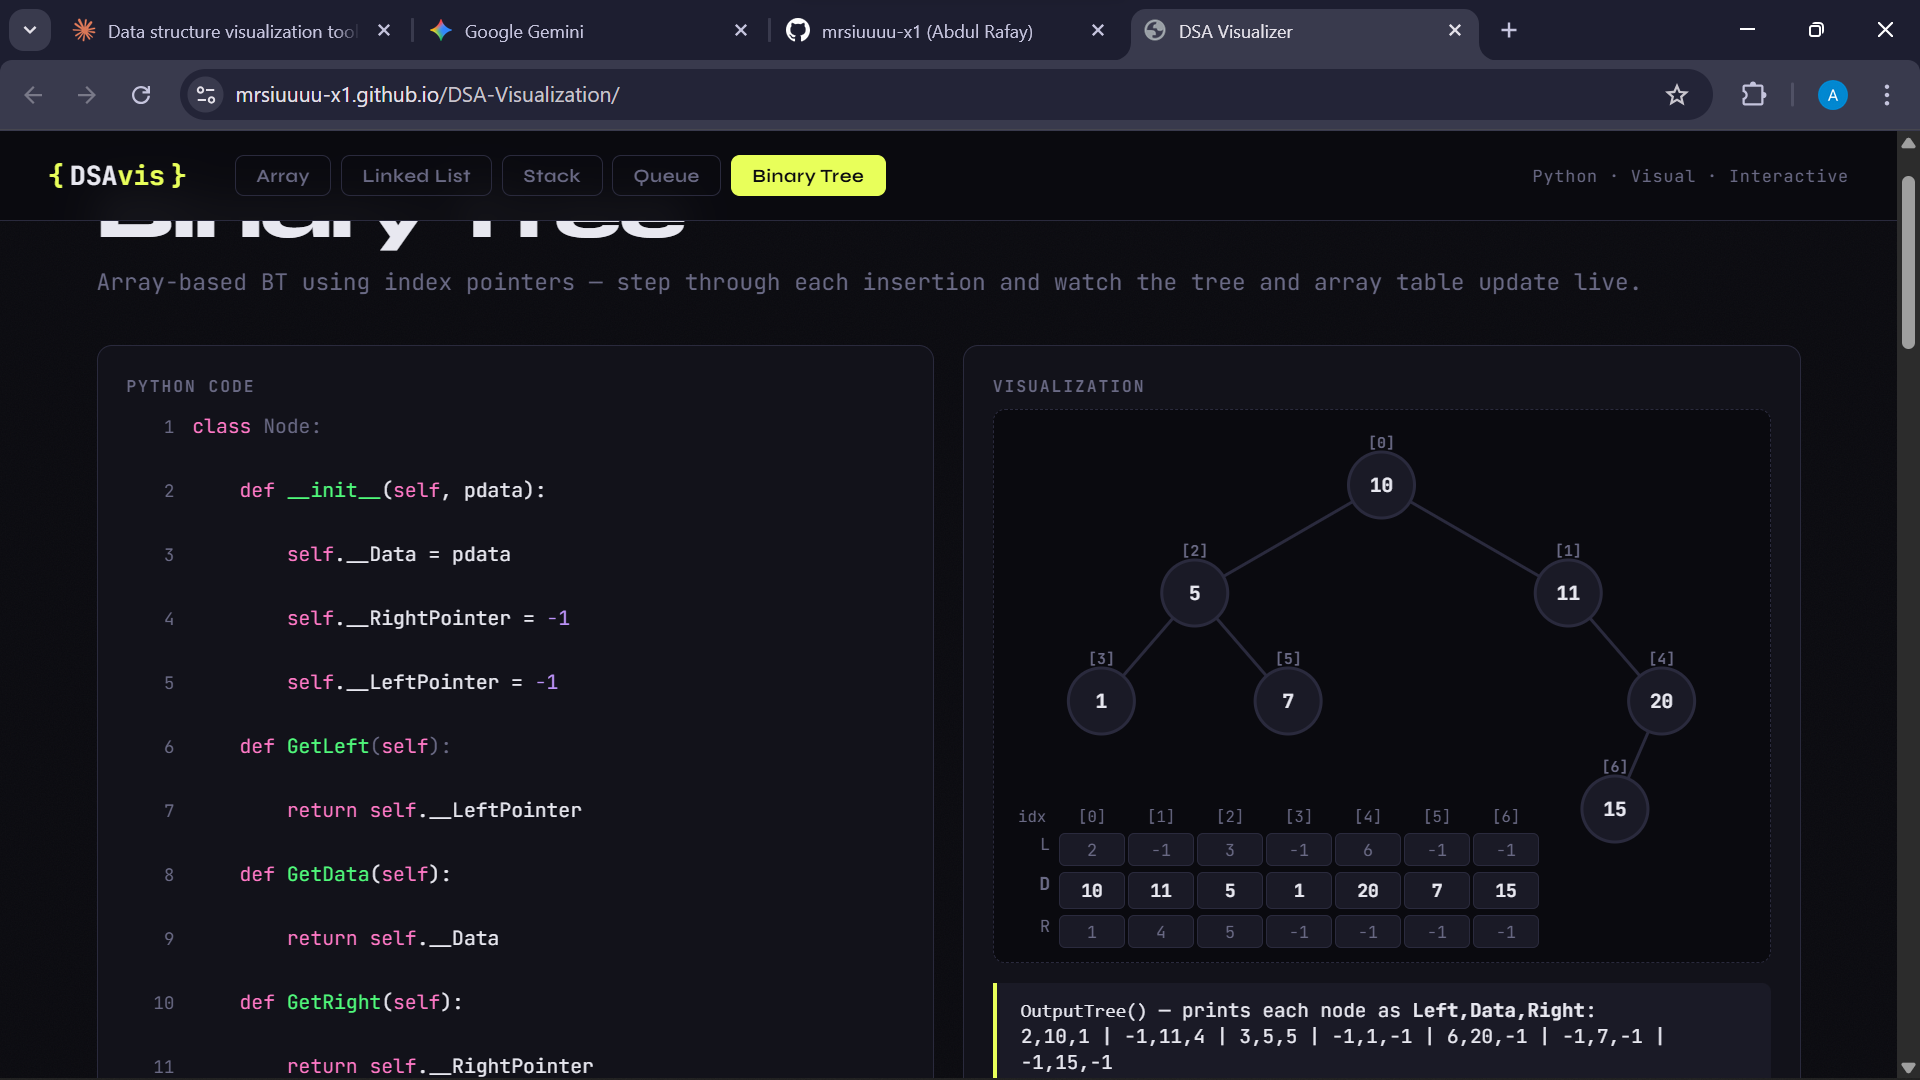Open the Linked List section
1920x1080 pixels.
[x=416, y=176]
